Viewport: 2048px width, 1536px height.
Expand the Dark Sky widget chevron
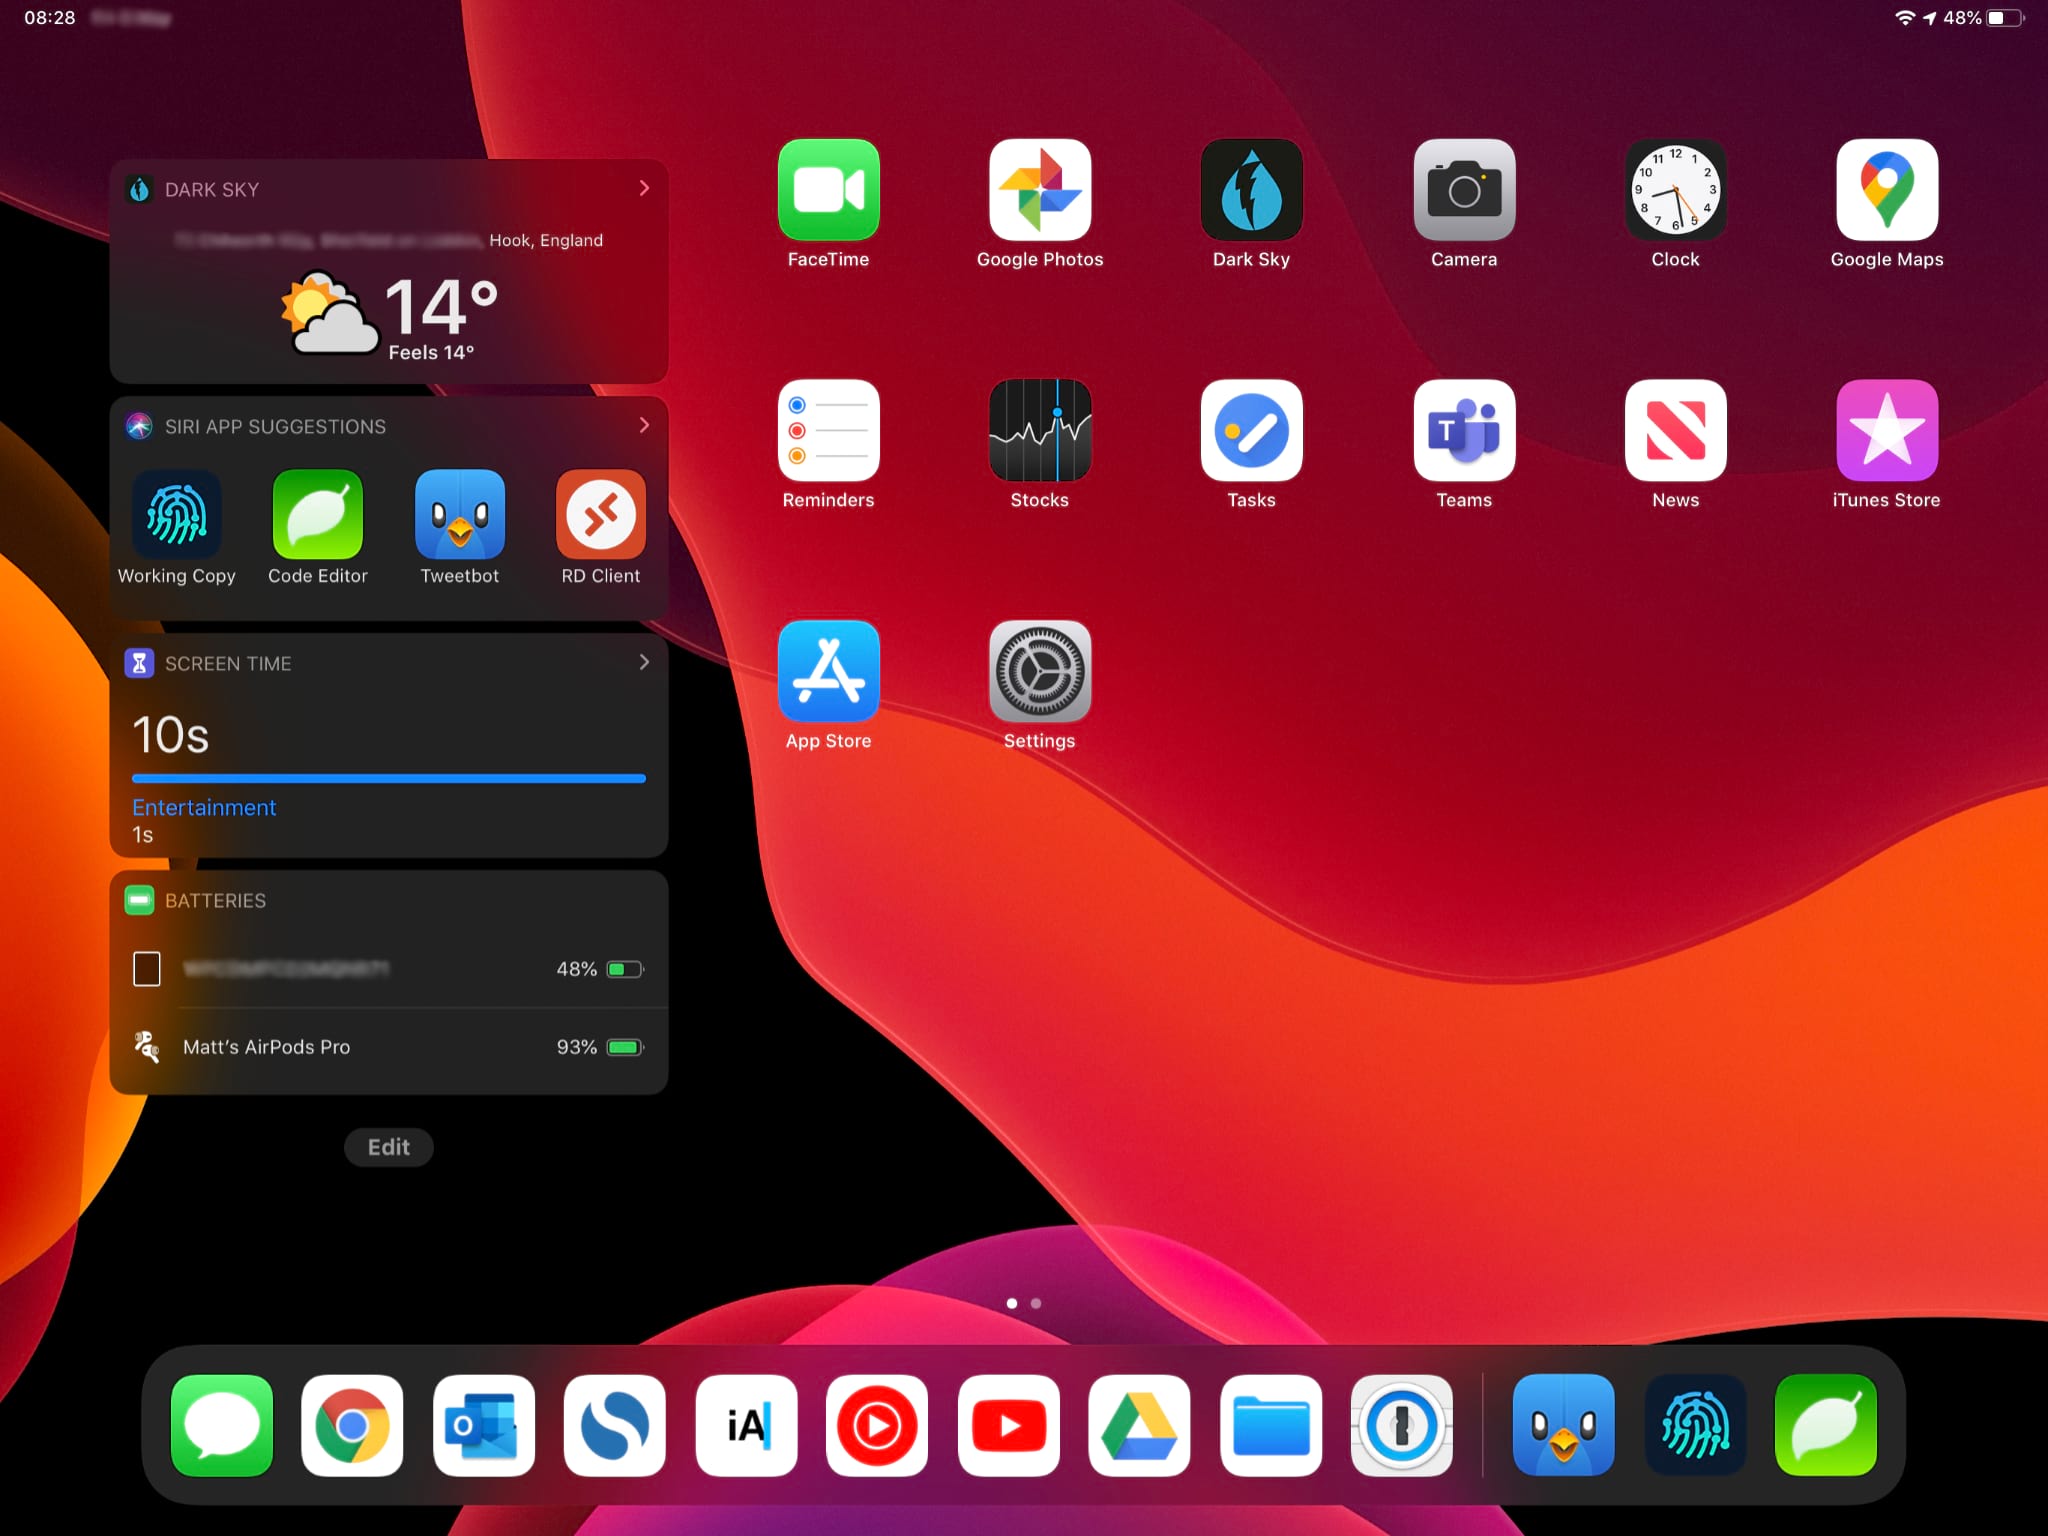click(x=644, y=188)
